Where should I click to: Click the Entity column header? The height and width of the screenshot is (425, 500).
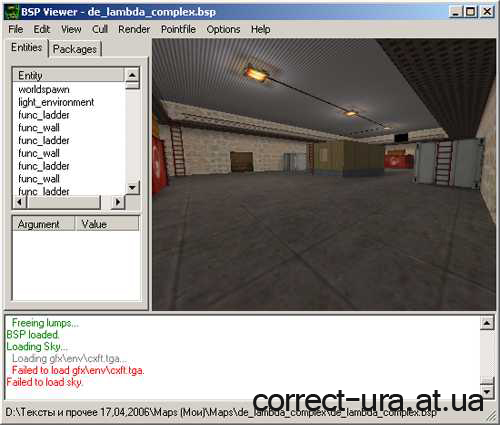[x=68, y=75]
